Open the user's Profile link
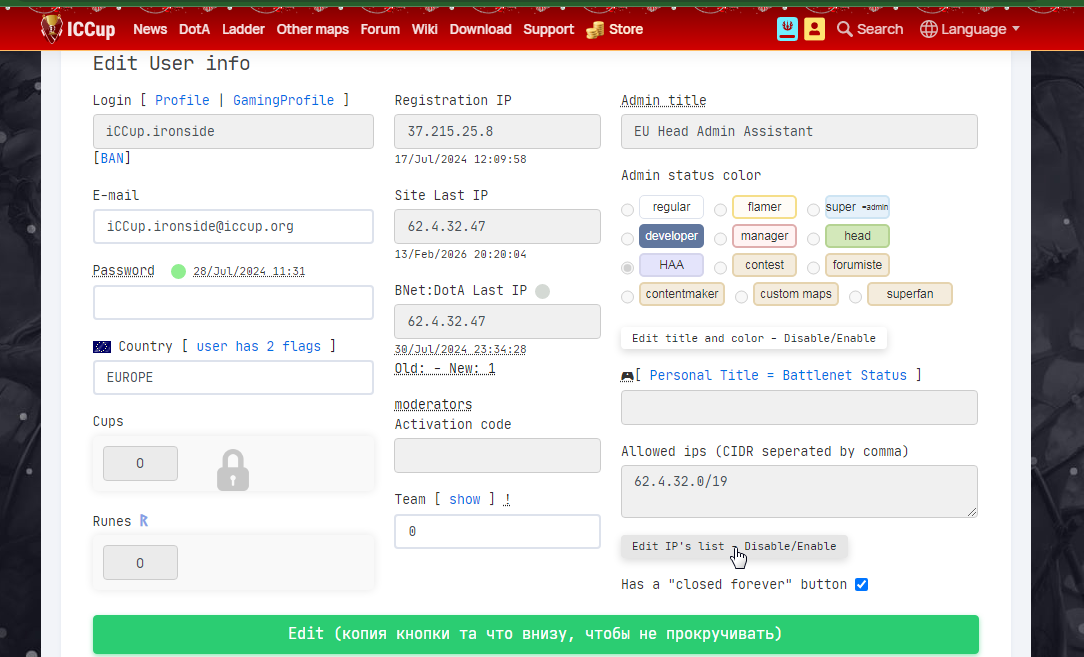Viewport: 1084px width, 657px height. coord(182,100)
